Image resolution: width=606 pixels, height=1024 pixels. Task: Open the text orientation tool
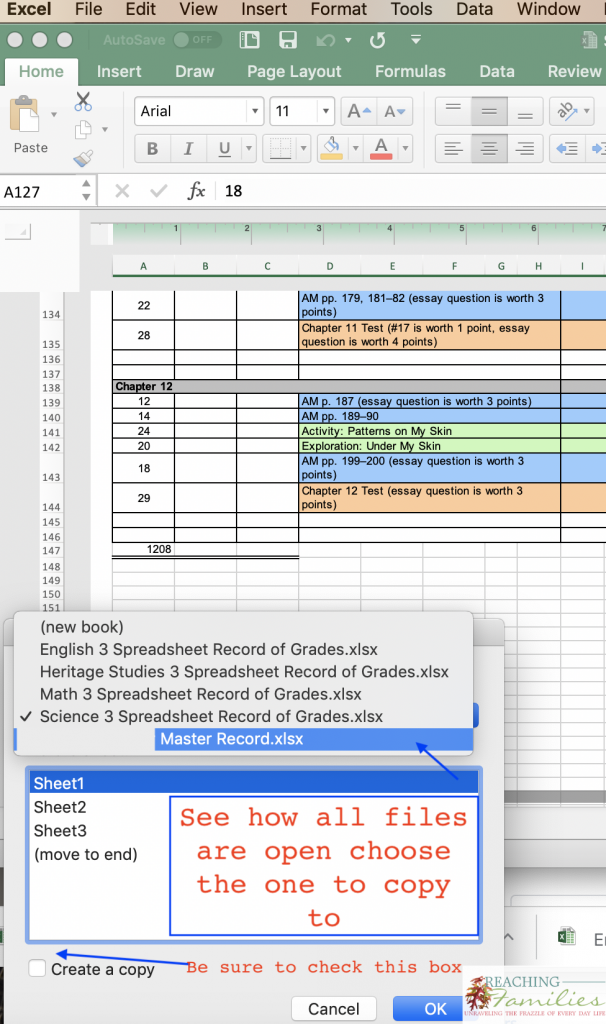pos(566,111)
